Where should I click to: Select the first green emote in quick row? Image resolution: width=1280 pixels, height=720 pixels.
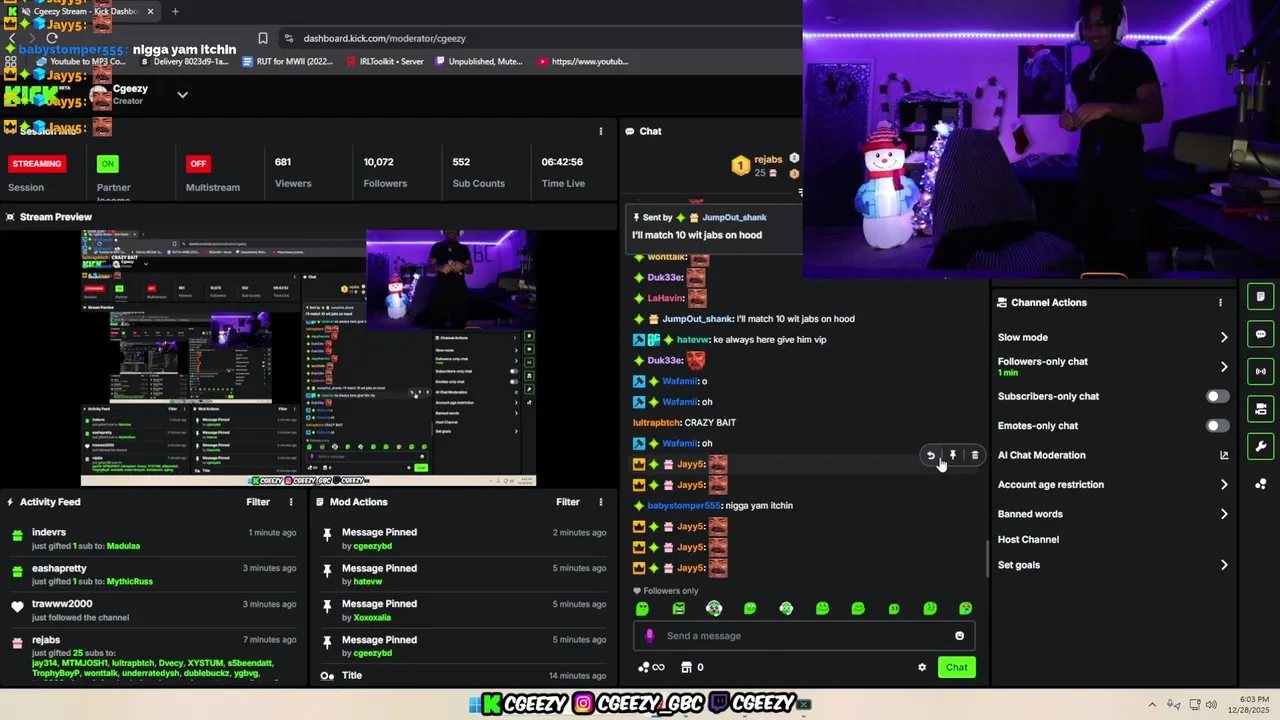pos(642,608)
